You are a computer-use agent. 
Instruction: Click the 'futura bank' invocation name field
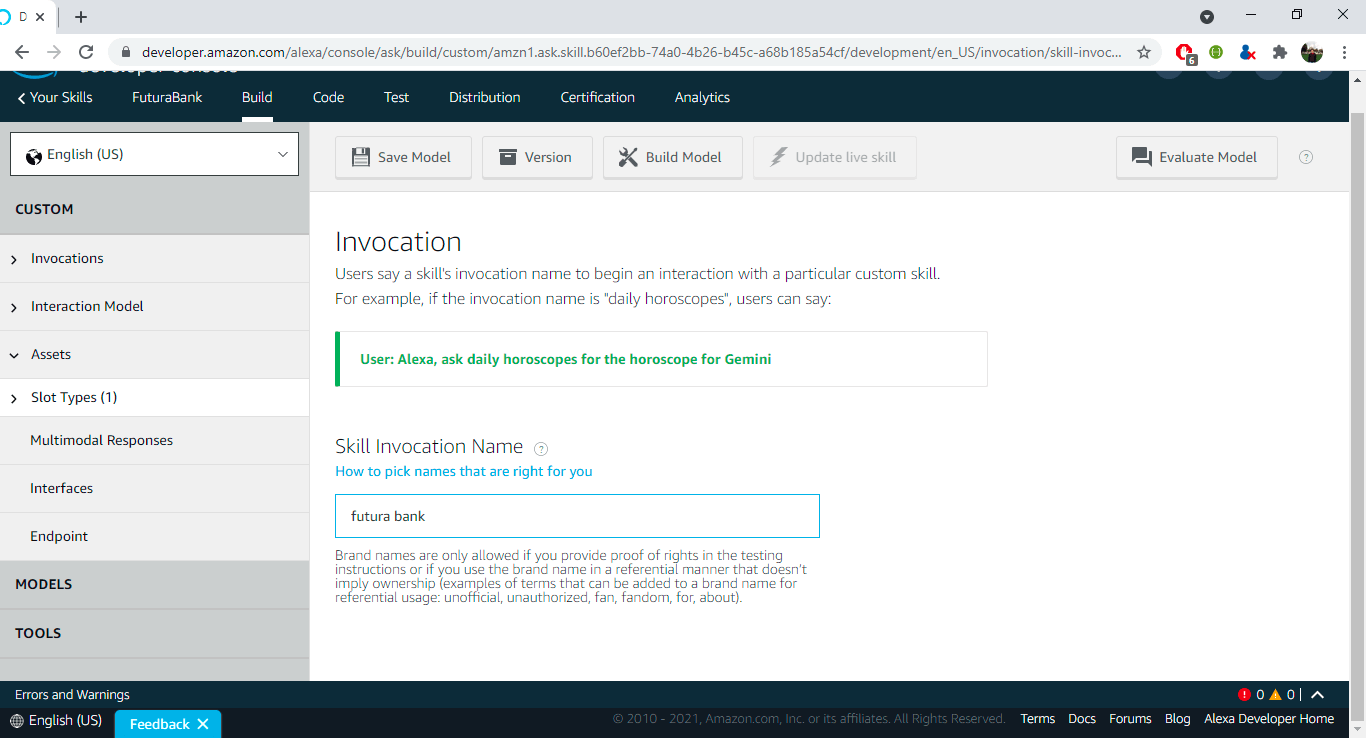click(577, 516)
